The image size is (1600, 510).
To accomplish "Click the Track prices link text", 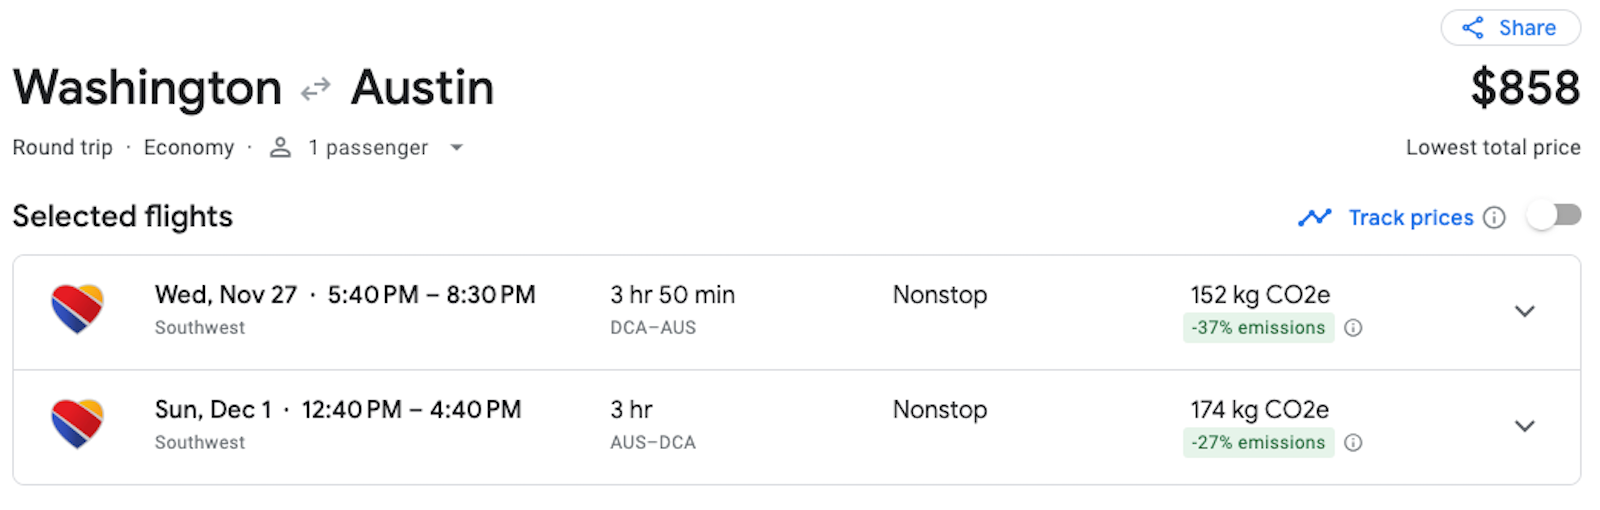I will coord(1410,218).
